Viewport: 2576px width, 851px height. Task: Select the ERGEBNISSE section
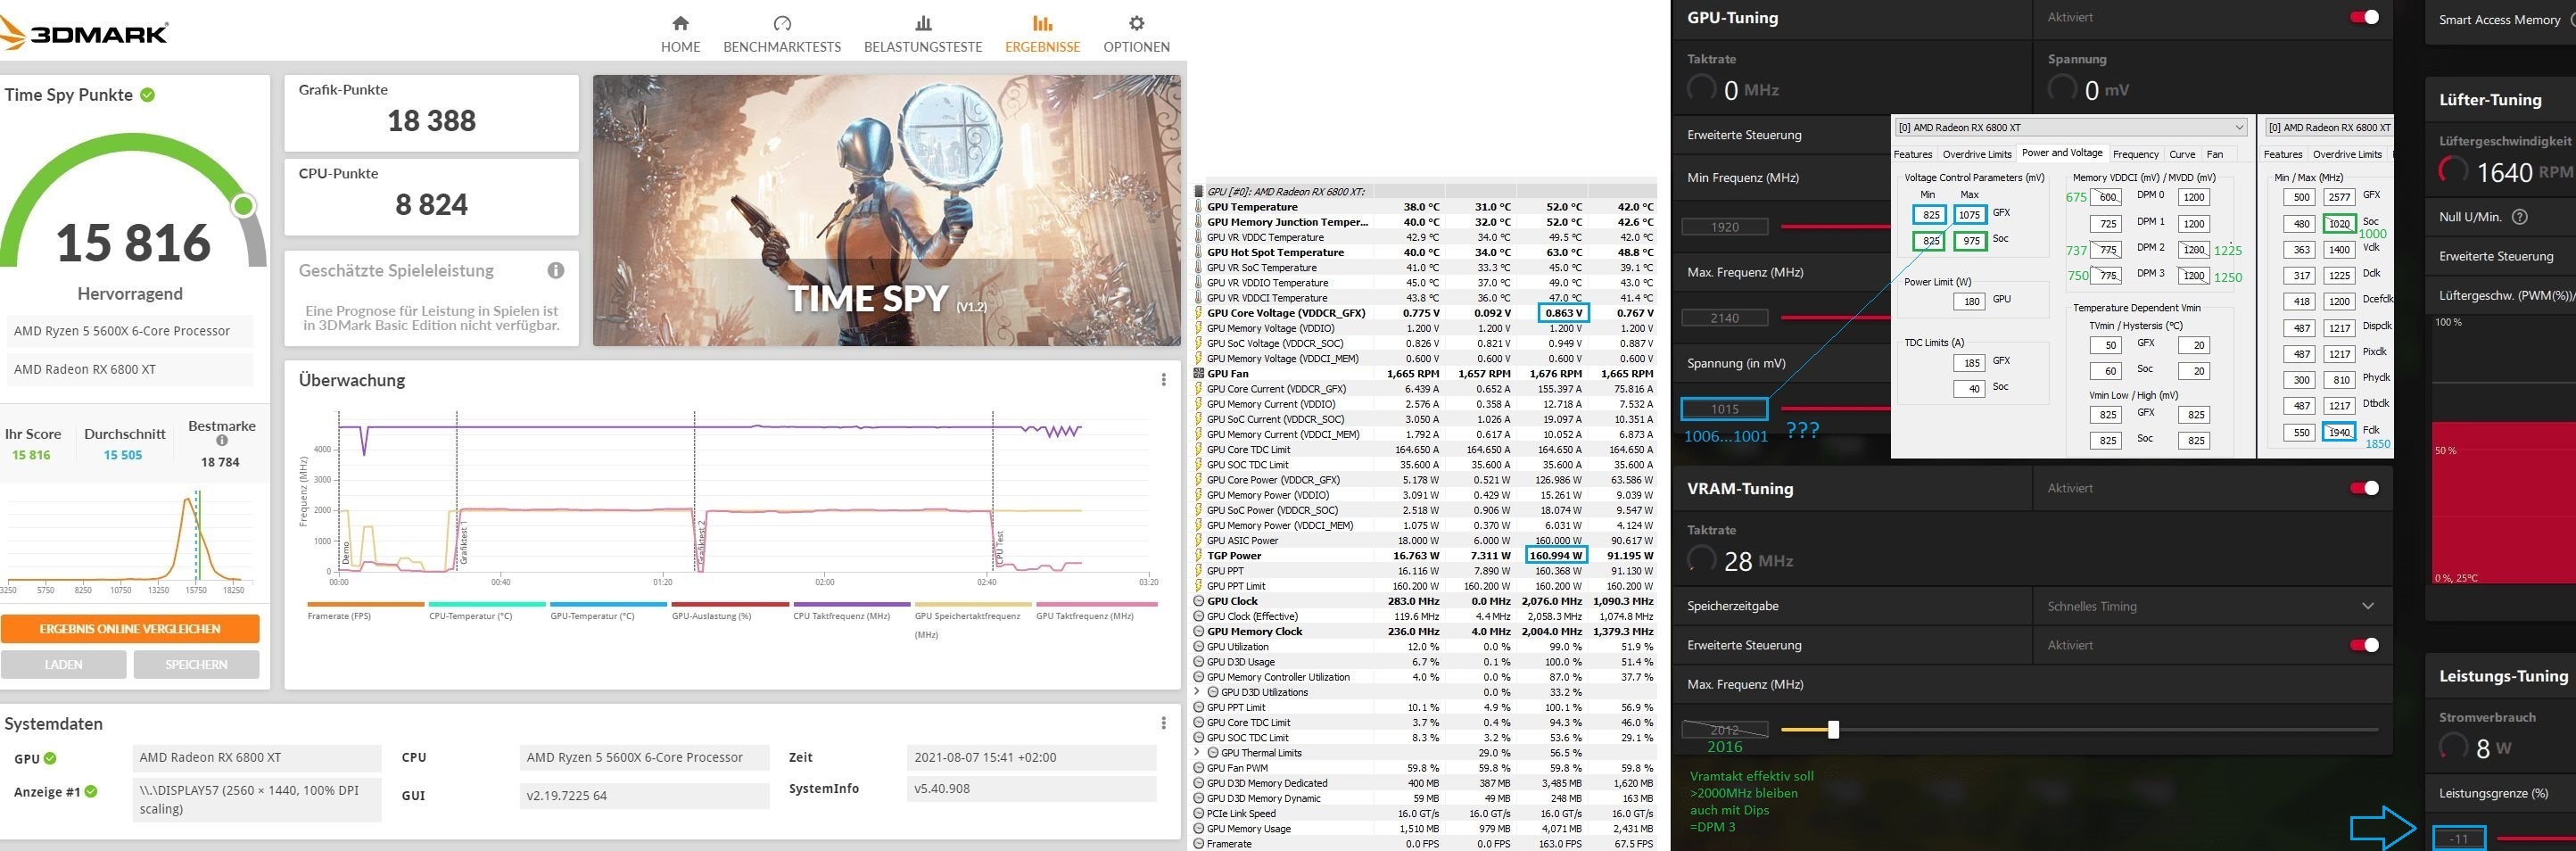[x=1043, y=35]
